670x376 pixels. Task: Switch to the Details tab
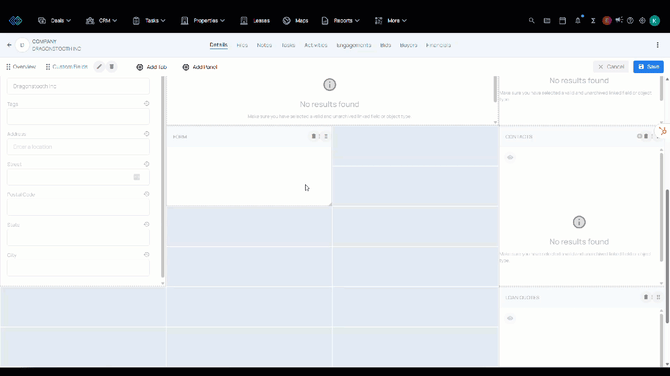point(218,45)
